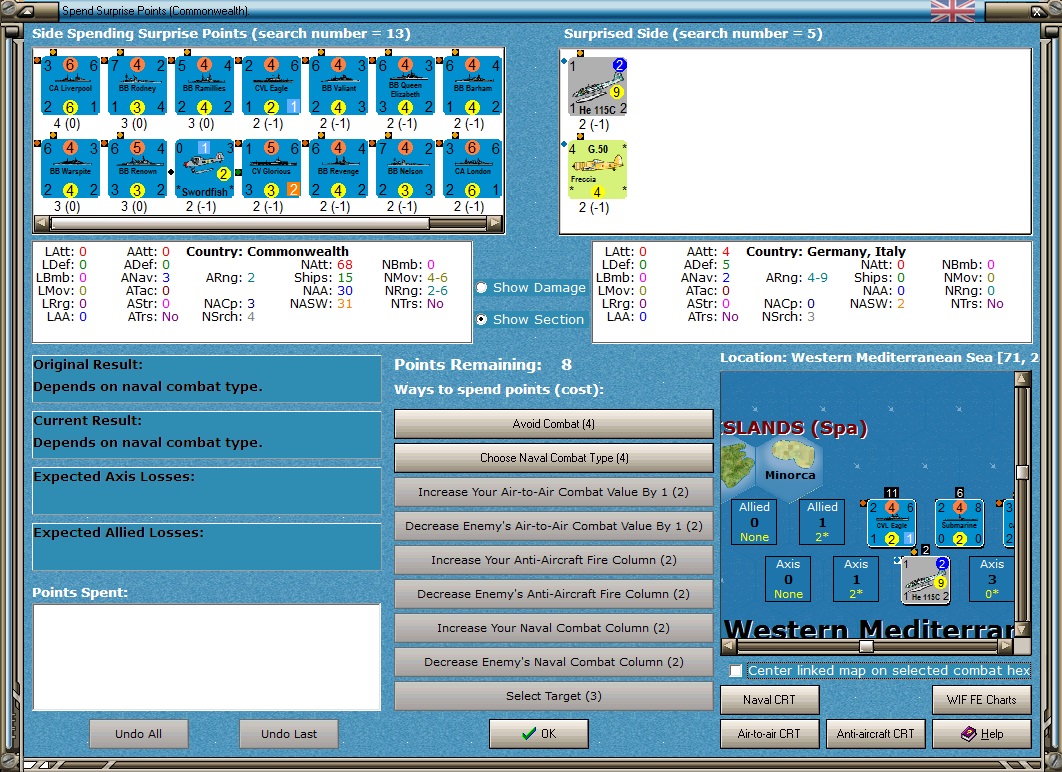Open the Help button
The height and width of the screenshot is (772, 1062).
click(981, 733)
